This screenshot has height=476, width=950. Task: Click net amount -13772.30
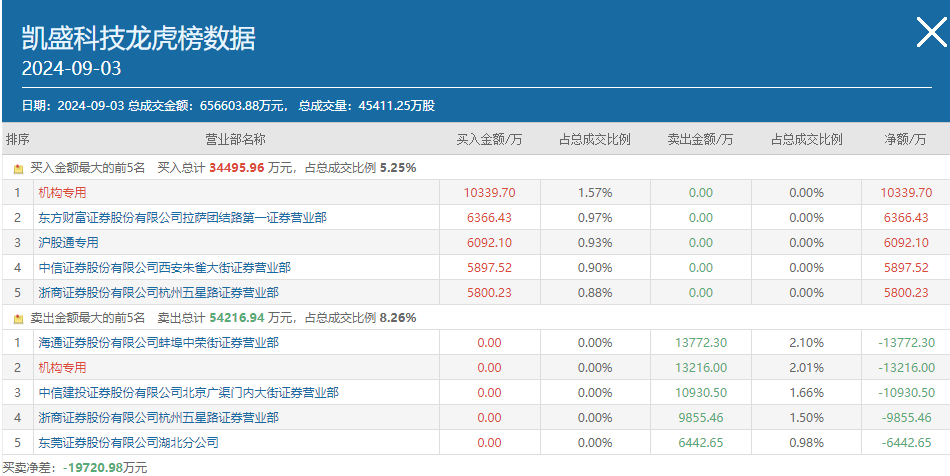pyautogui.click(x=906, y=342)
